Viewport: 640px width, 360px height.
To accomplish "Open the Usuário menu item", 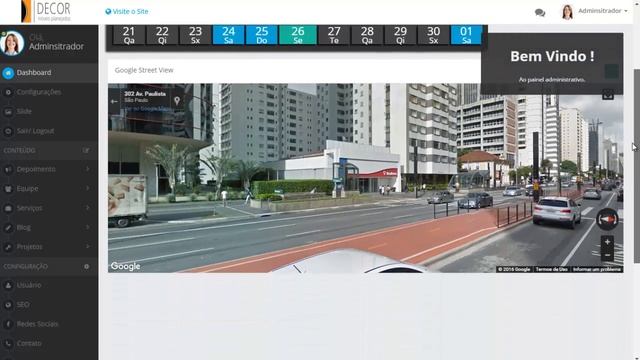I will pos(49,285).
